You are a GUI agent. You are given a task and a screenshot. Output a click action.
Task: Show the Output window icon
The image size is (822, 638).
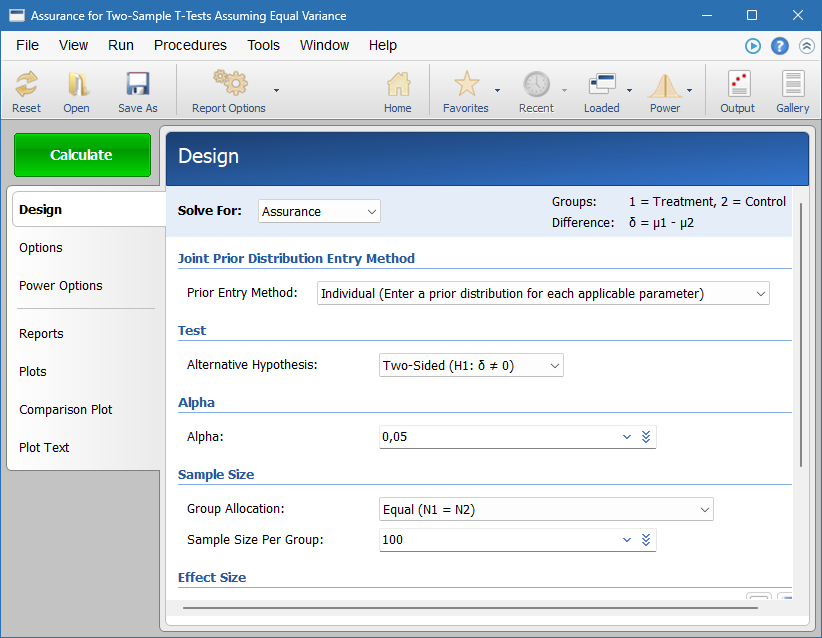739,84
